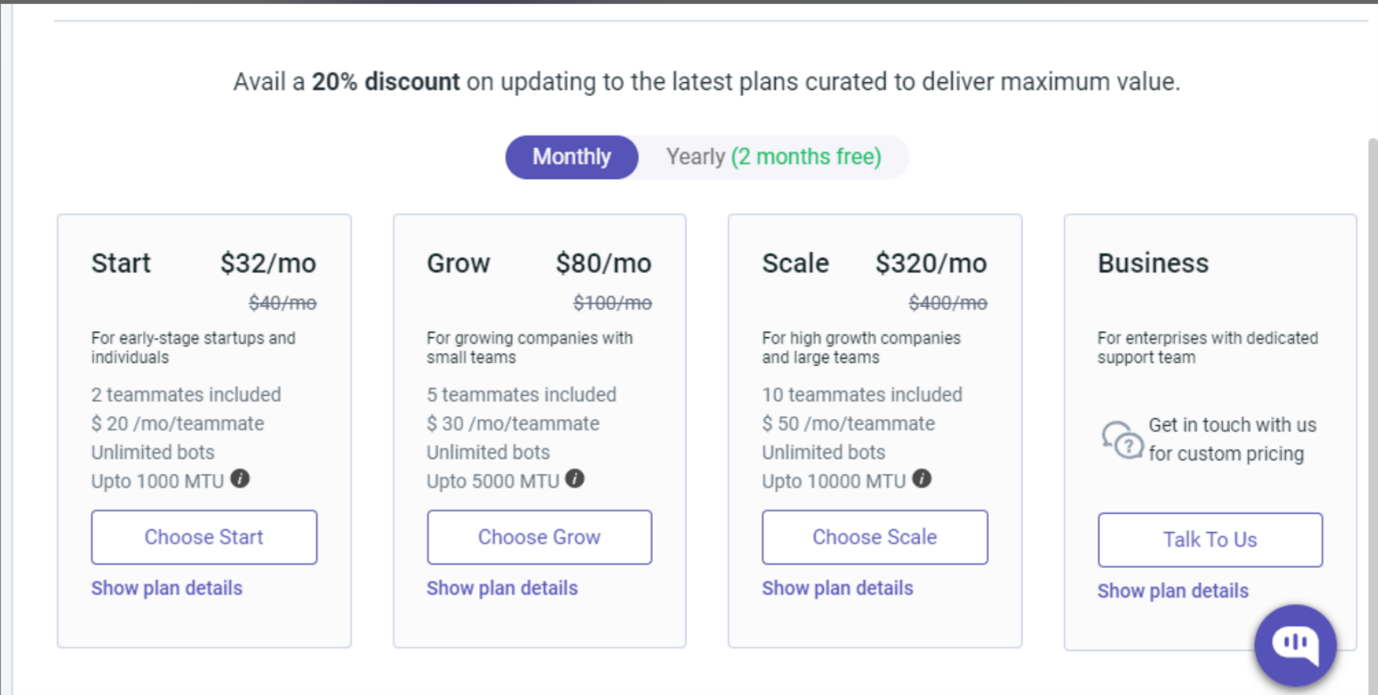Click the info icon beside Upto 5000 MTU
This screenshot has height=695, width=1378.
(x=575, y=479)
